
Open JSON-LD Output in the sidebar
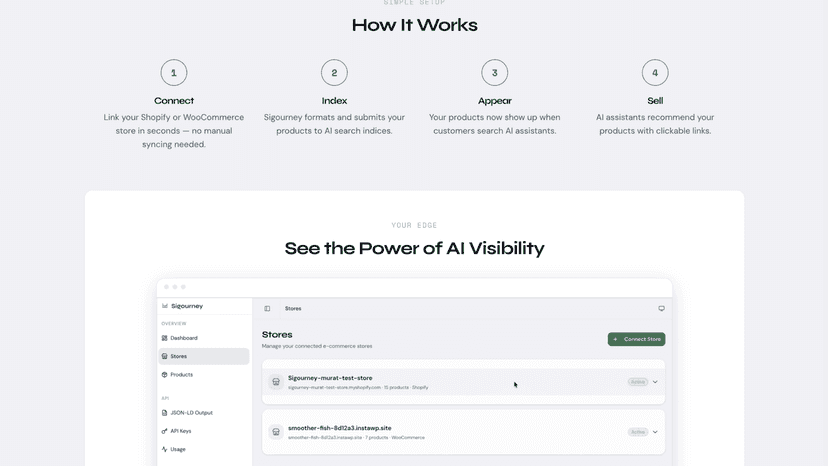point(204,413)
